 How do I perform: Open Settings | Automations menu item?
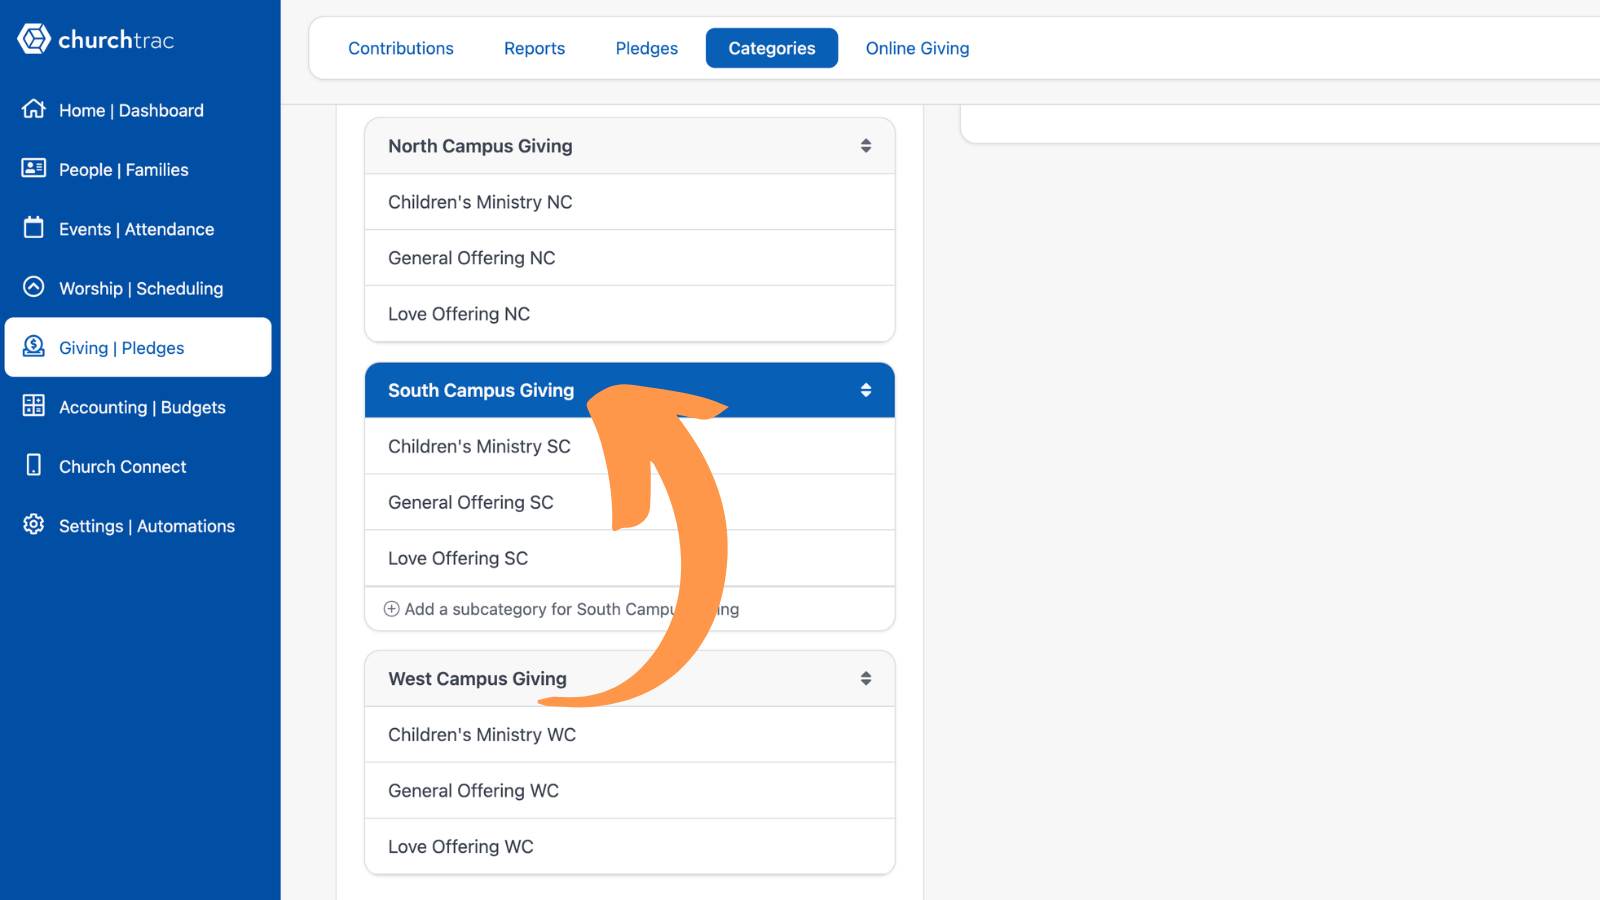[138, 526]
